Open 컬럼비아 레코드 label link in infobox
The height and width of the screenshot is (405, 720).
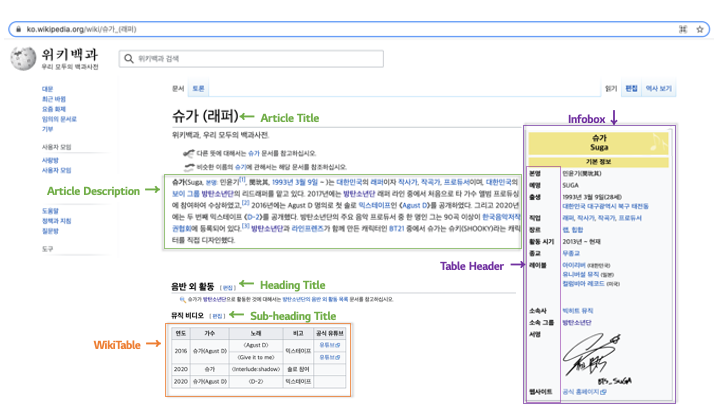coord(583,284)
